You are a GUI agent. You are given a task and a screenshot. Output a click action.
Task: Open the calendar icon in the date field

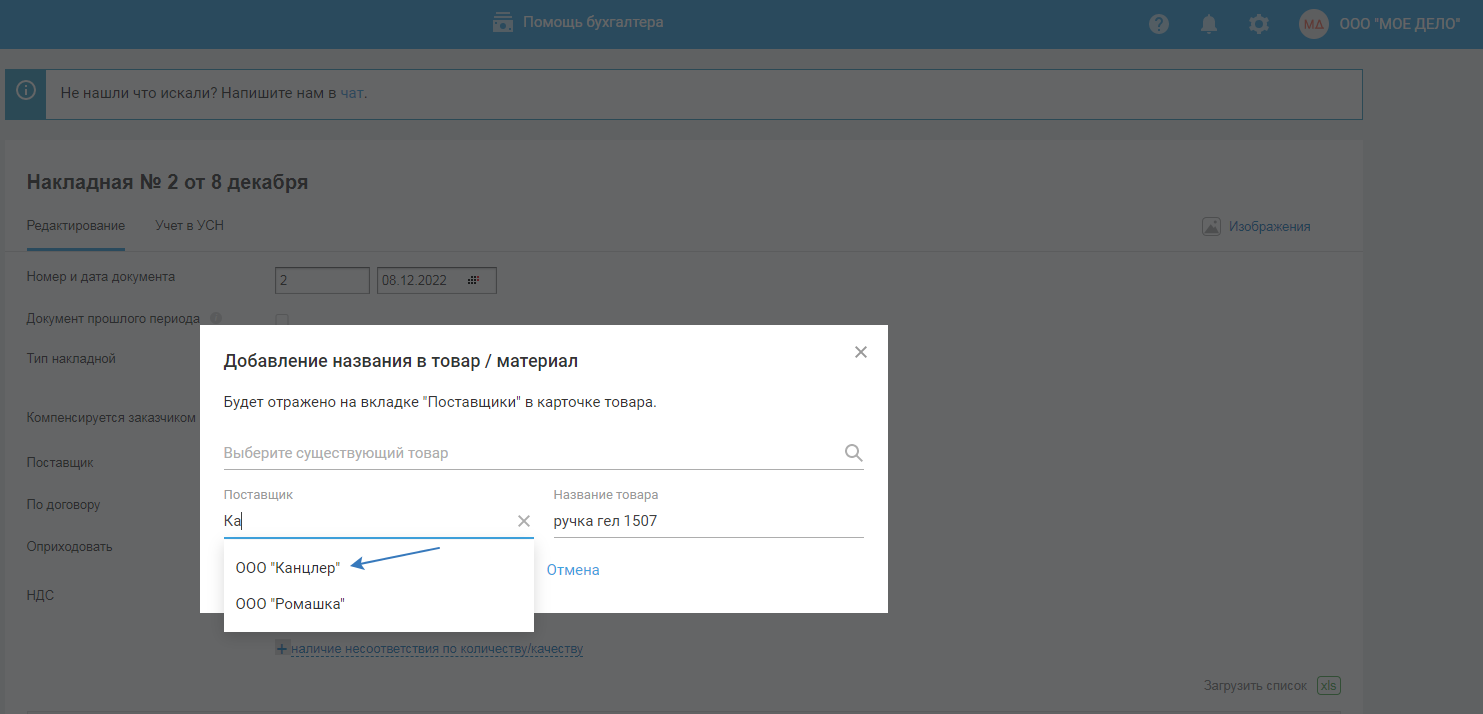[474, 281]
